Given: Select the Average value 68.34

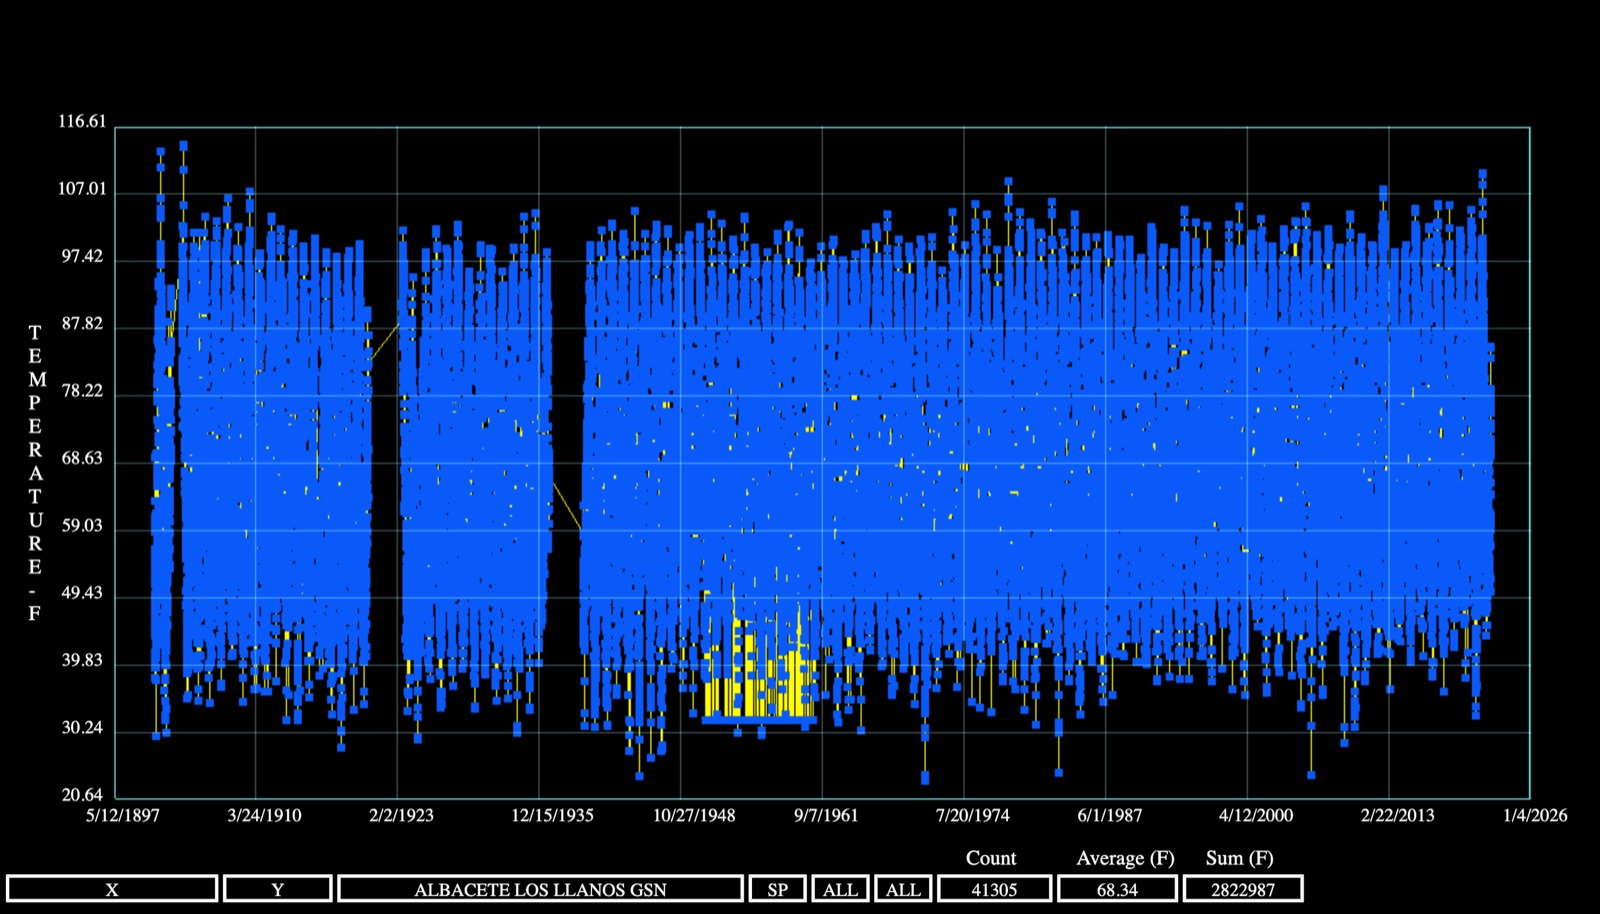Looking at the screenshot, I should coord(1117,889).
